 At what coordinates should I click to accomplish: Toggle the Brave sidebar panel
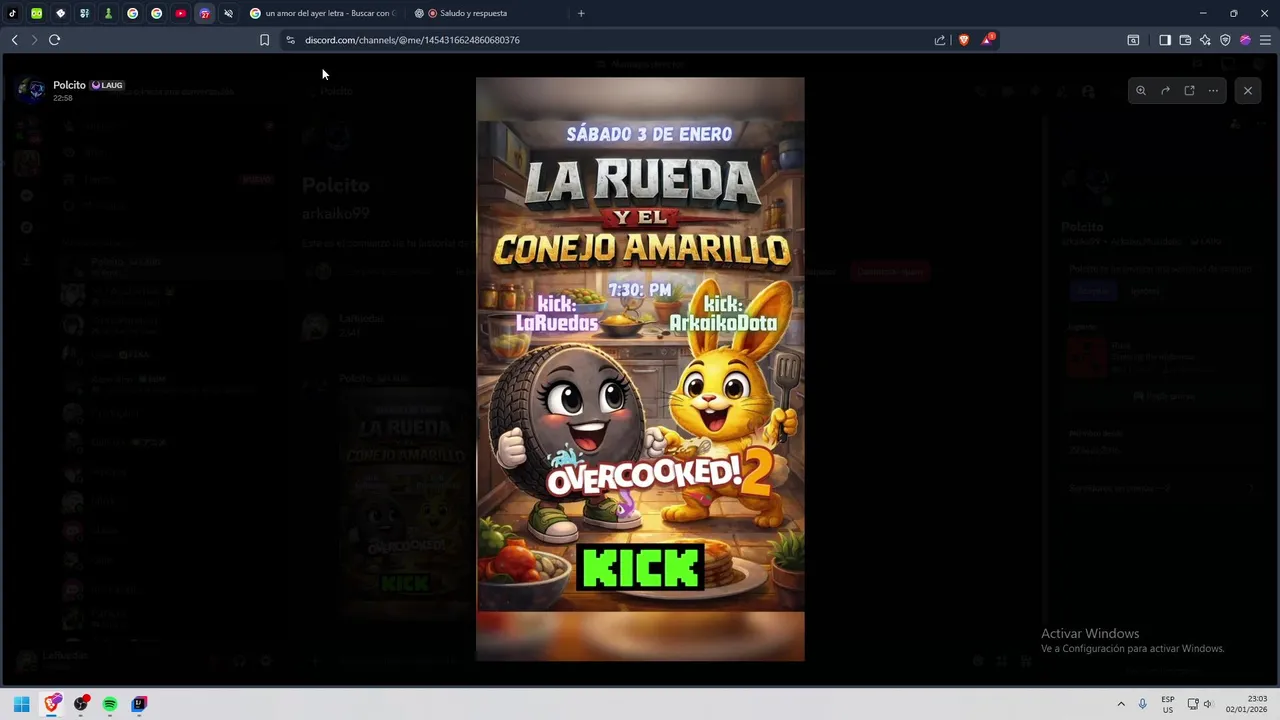pos(1165,40)
